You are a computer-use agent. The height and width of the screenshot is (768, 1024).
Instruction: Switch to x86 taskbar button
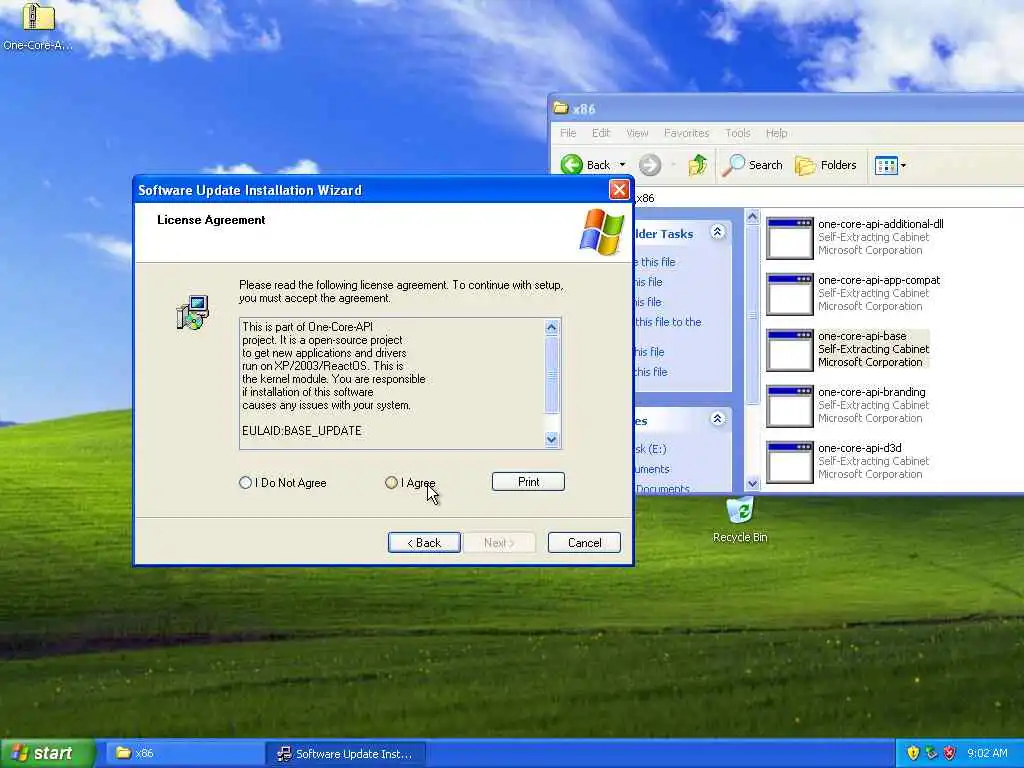[183, 753]
